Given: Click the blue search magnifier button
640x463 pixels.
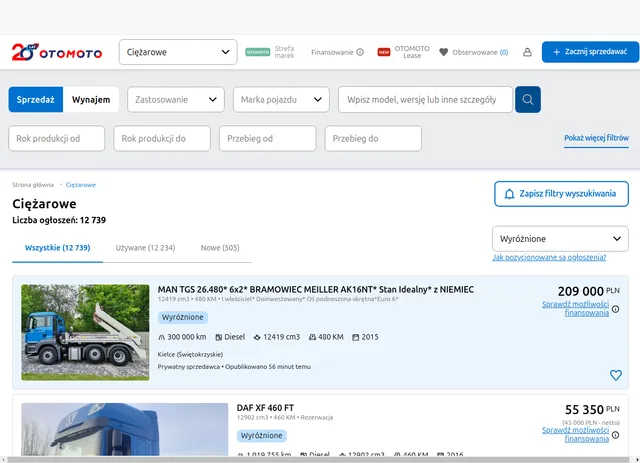Looking at the screenshot, I should coord(527,100).
